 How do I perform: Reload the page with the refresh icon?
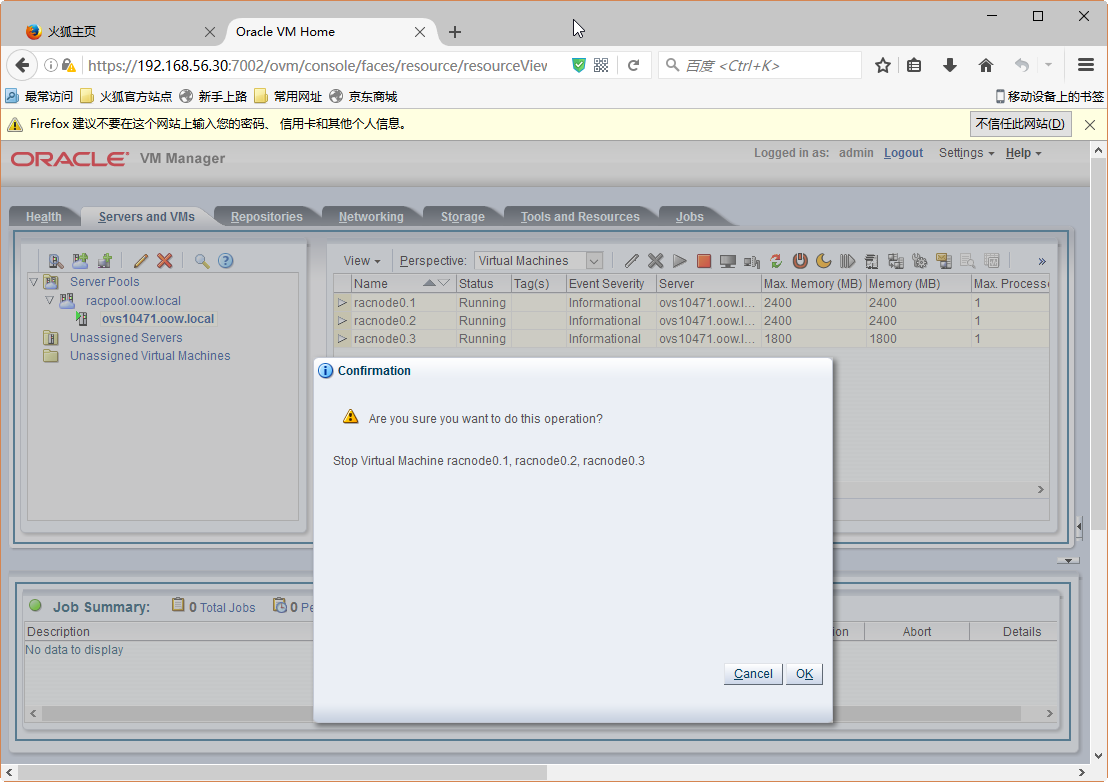[633, 66]
